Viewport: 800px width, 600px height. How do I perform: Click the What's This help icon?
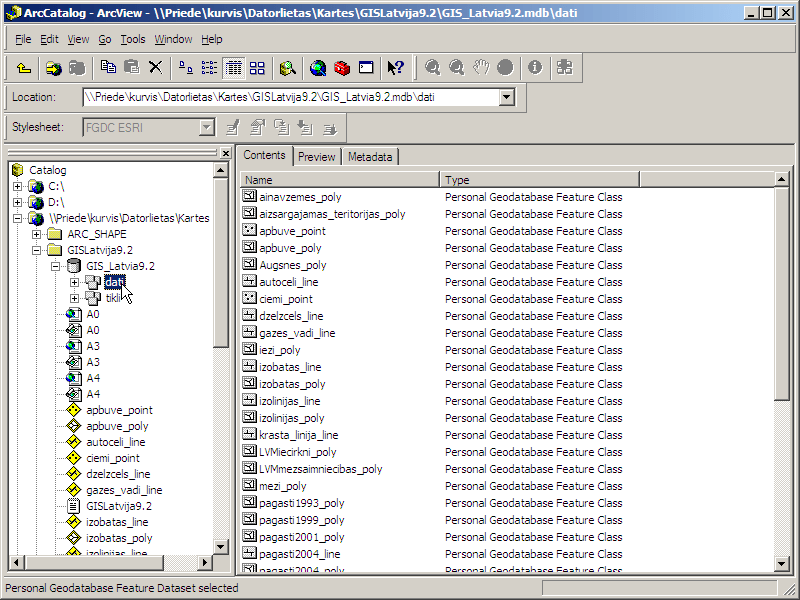(x=395, y=68)
